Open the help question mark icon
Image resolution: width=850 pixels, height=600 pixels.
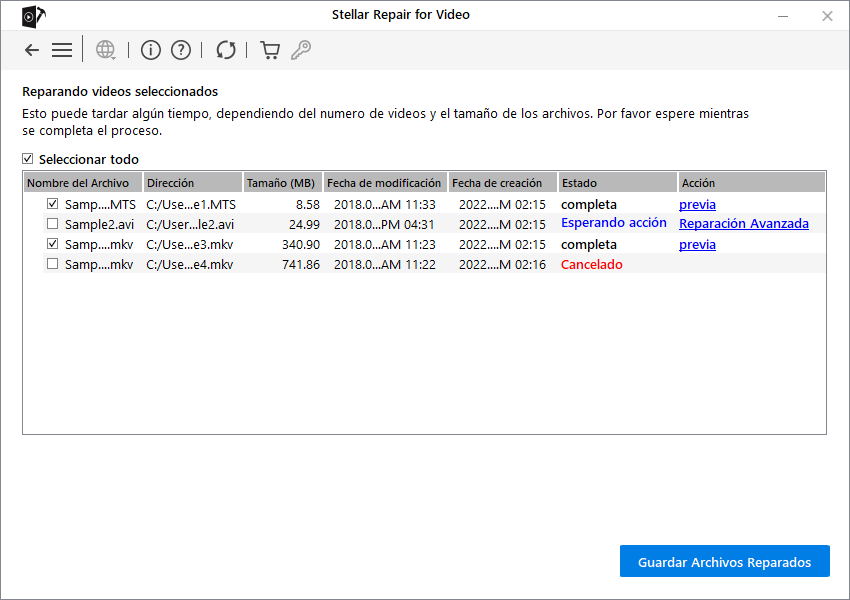point(181,50)
